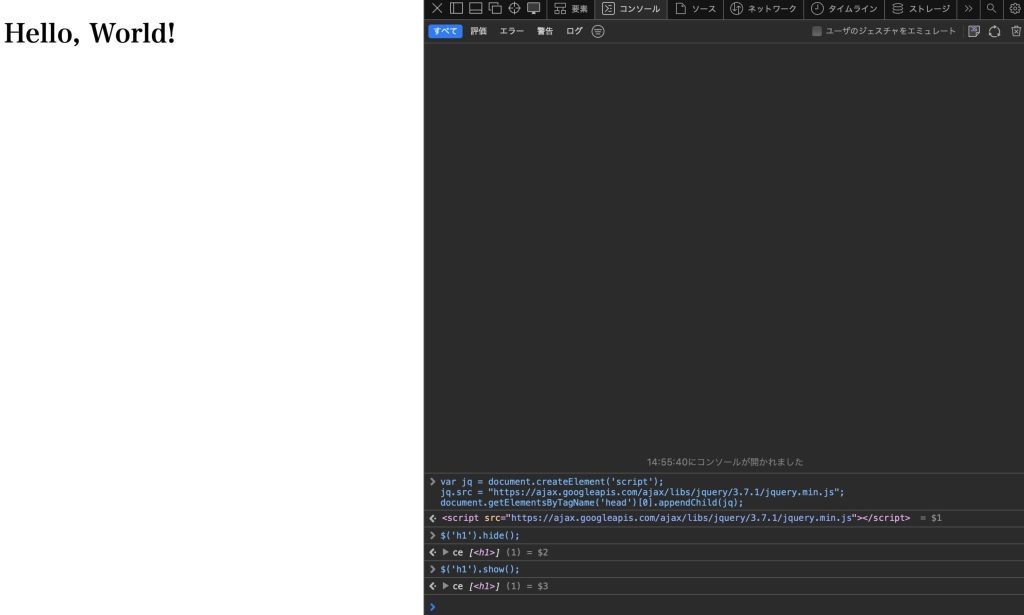Enable the ユーザのジェスチャをエミュレート checkbox

(x=816, y=31)
